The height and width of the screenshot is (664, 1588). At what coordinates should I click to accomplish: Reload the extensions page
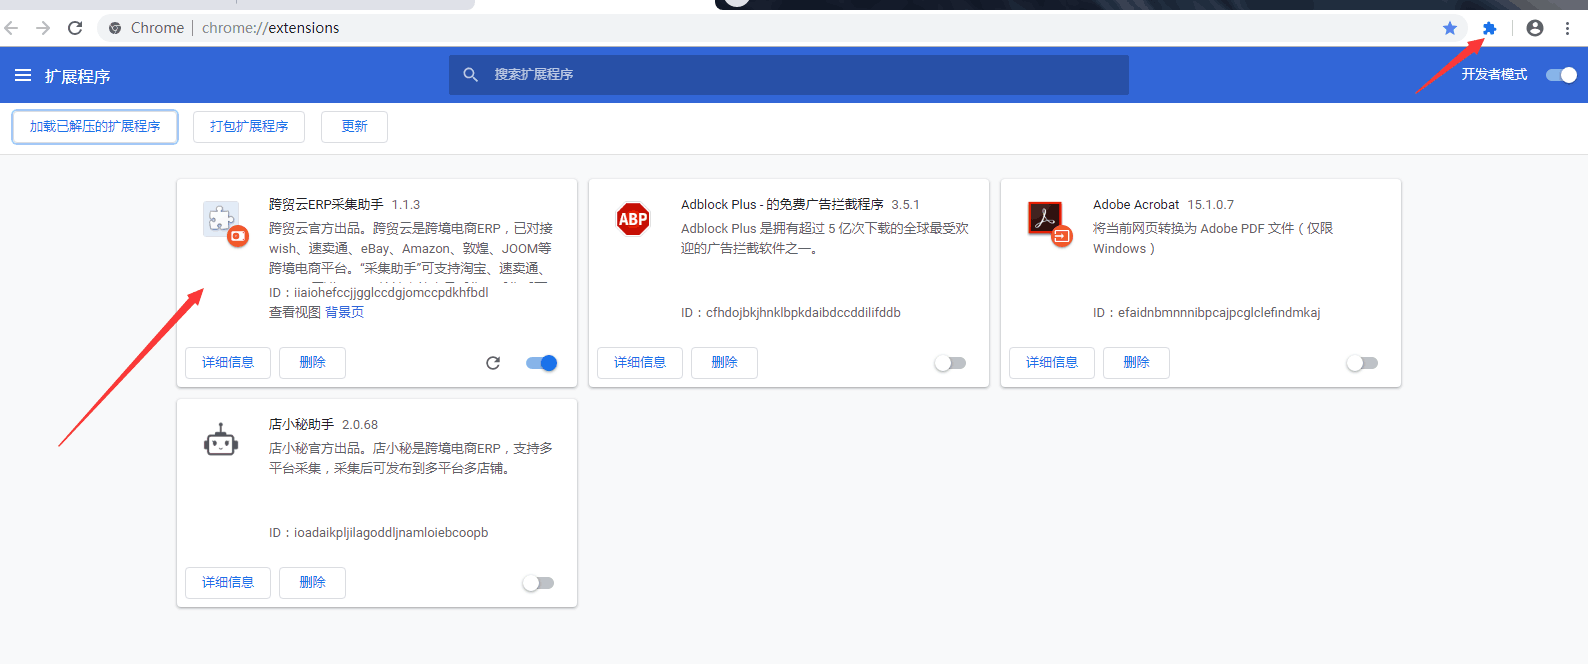[x=75, y=28]
